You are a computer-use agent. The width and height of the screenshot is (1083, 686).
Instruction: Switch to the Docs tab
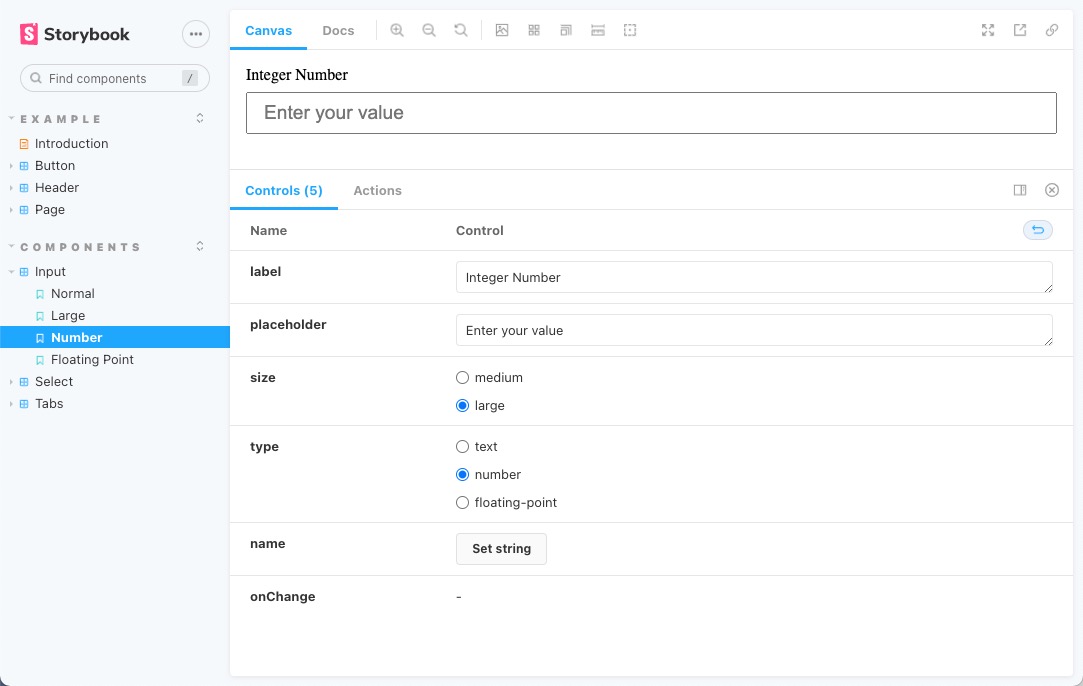click(338, 30)
